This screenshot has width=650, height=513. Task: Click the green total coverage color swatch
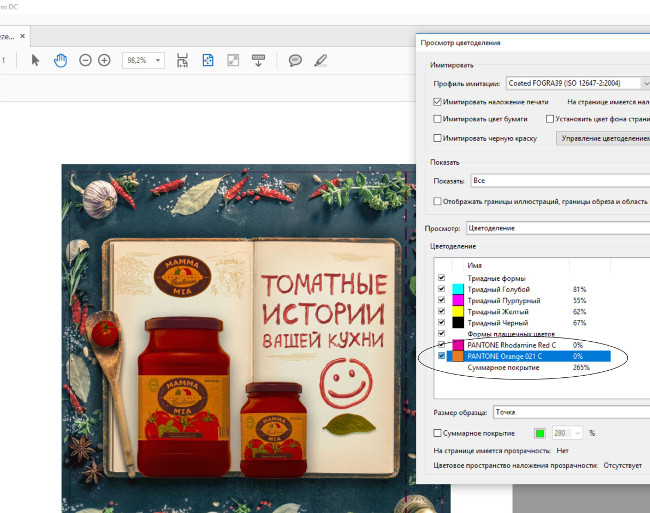tap(539, 433)
